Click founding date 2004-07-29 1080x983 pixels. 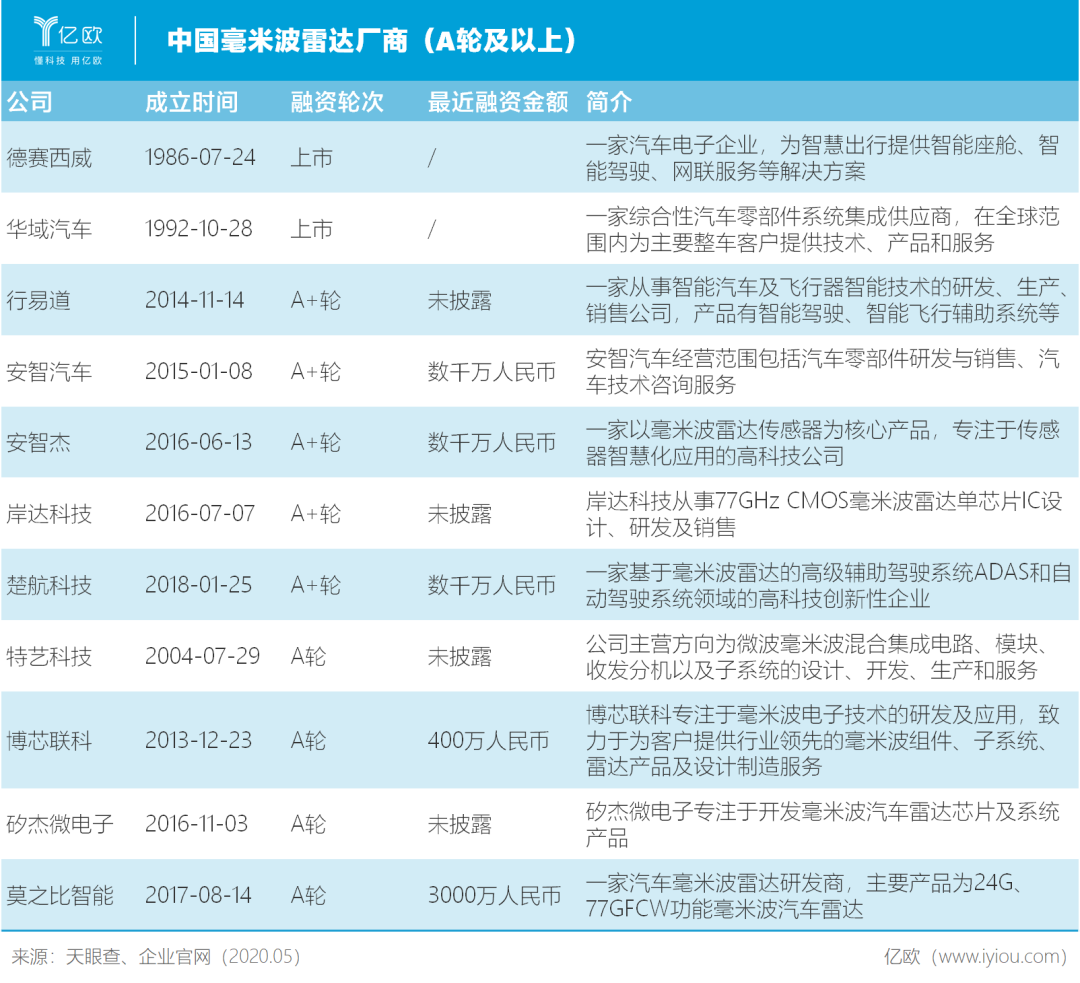coord(202,656)
